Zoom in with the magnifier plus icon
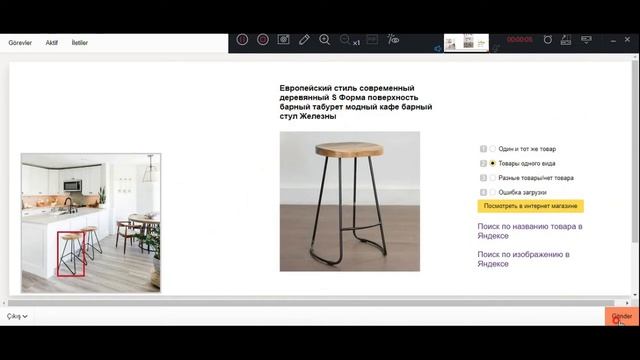 coord(324,40)
